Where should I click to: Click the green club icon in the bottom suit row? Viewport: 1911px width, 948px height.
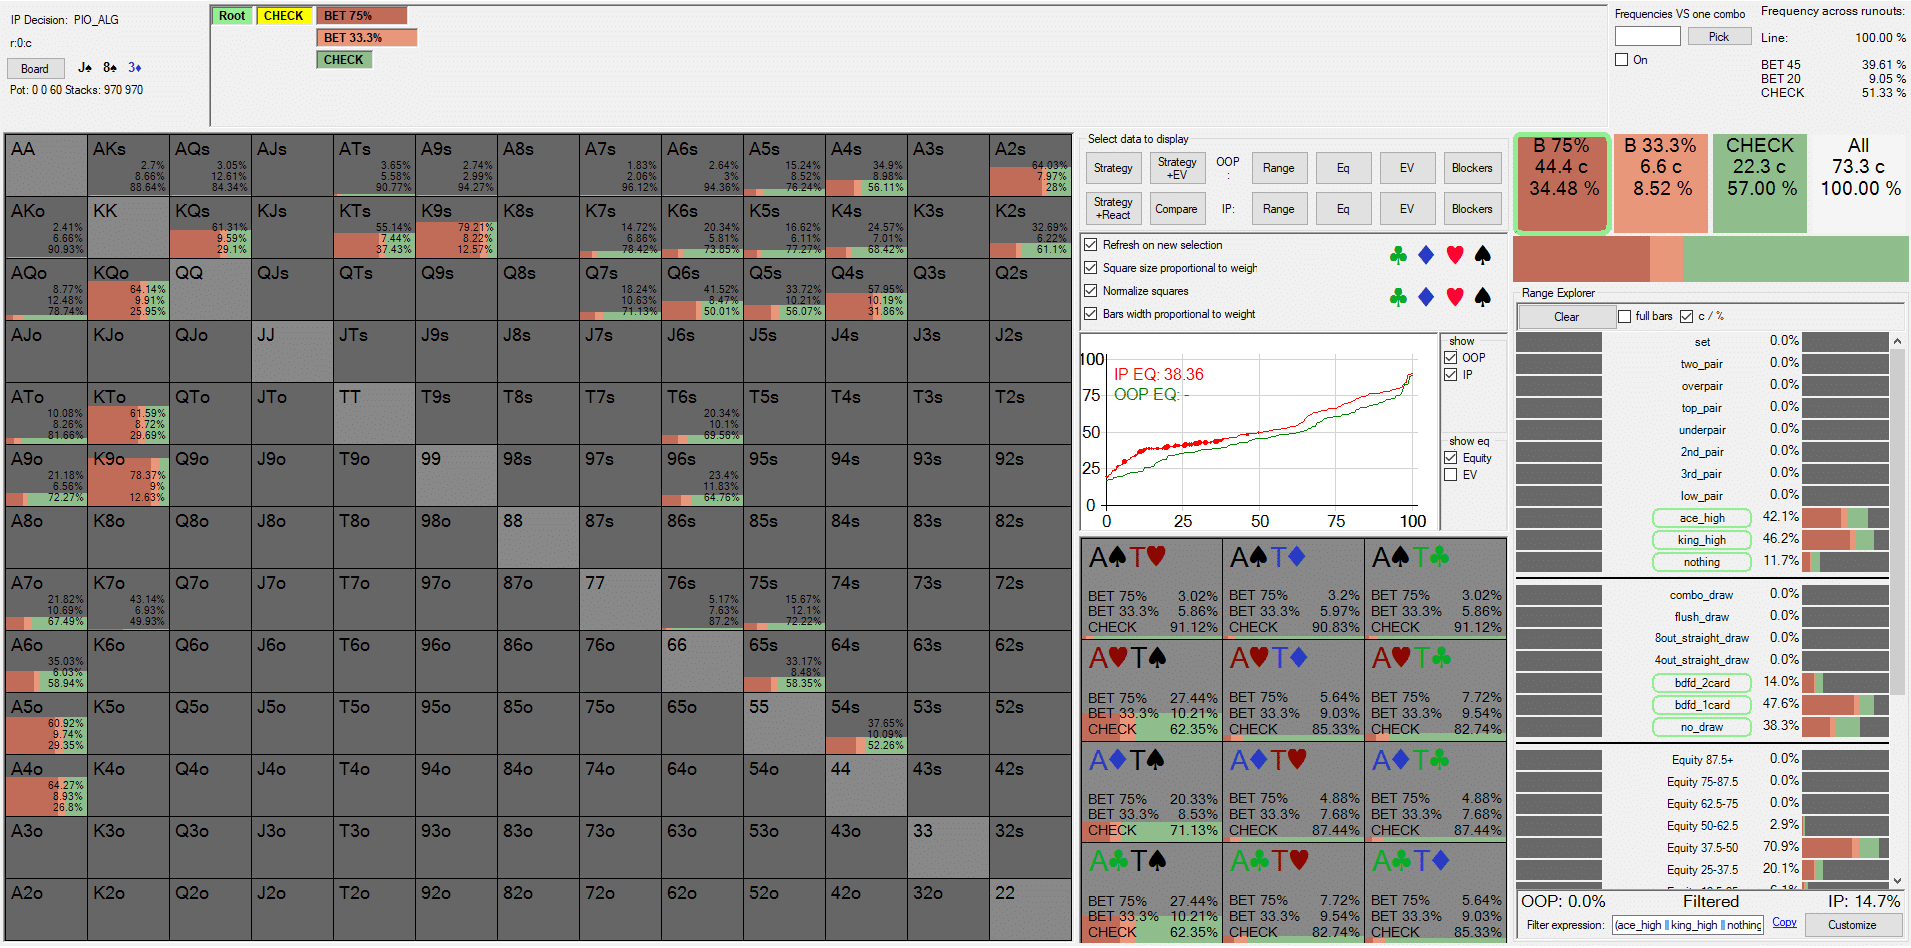[1398, 297]
